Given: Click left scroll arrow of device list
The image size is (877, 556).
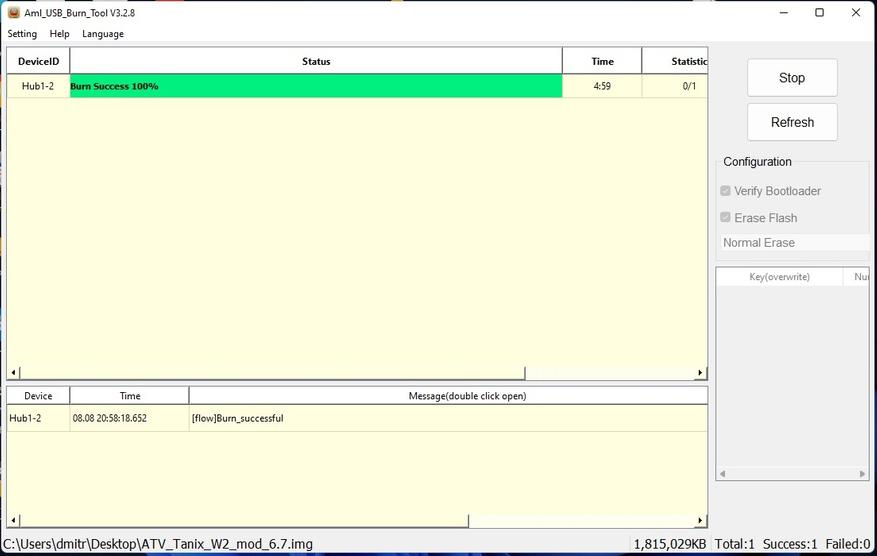Looking at the screenshot, I should [13, 373].
